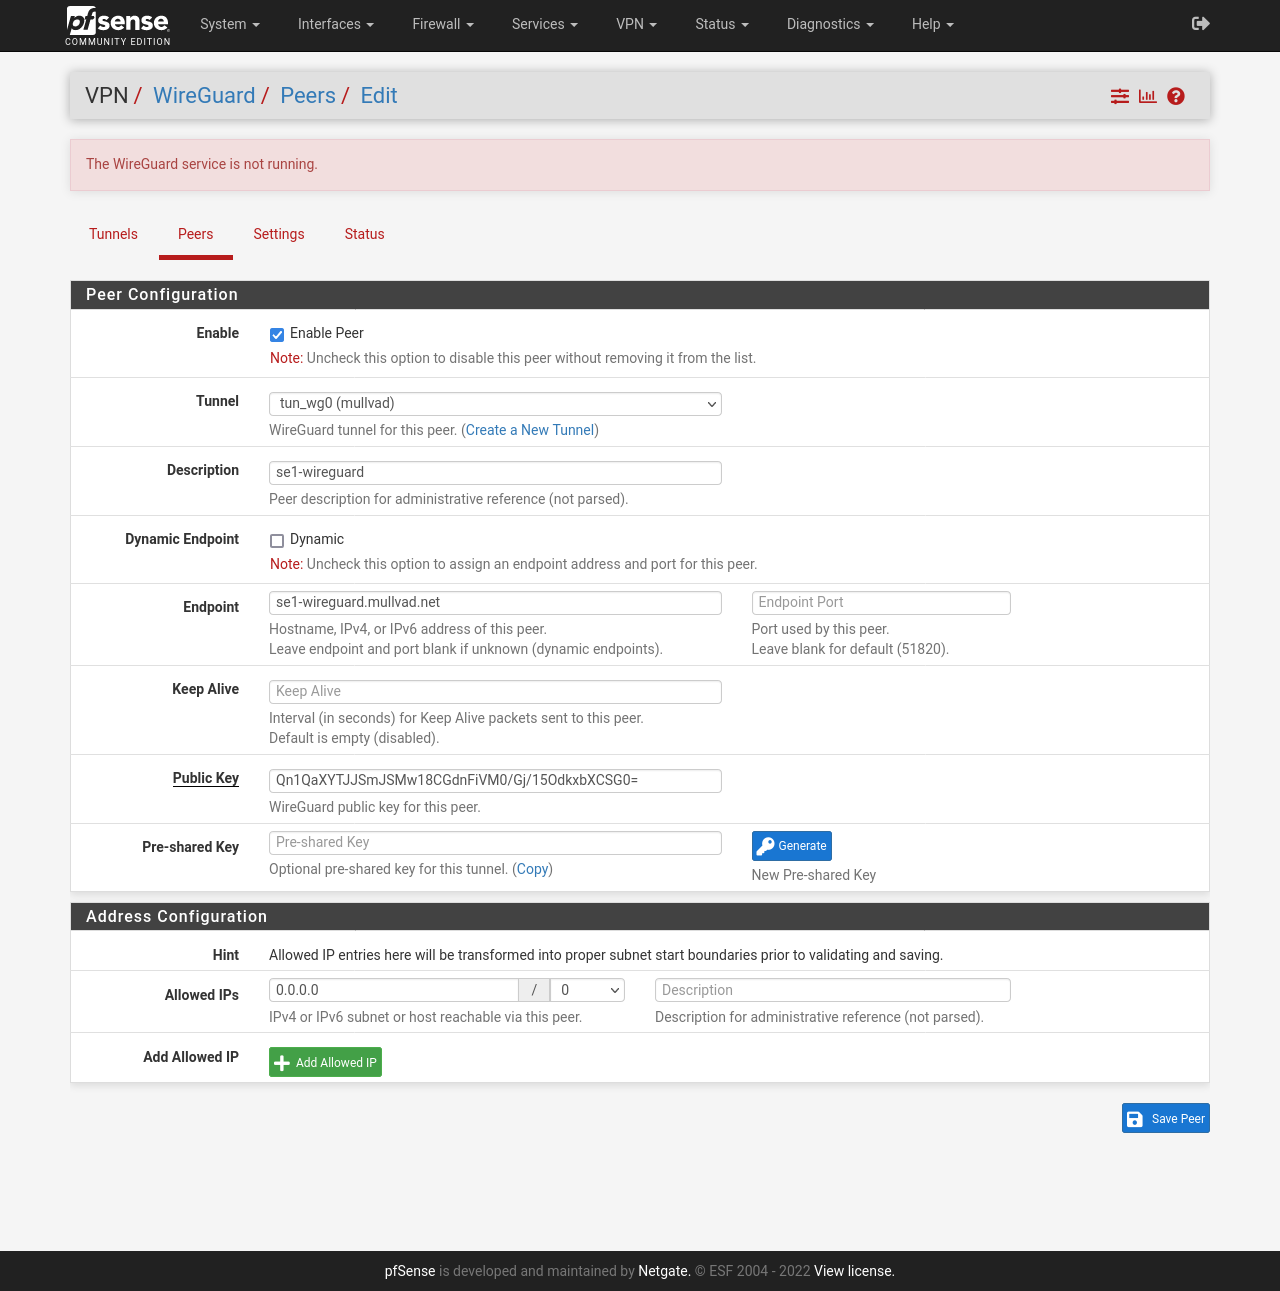Expand the Firewall menu
The height and width of the screenshot is (1291, 1280).
tap(442, 24)
